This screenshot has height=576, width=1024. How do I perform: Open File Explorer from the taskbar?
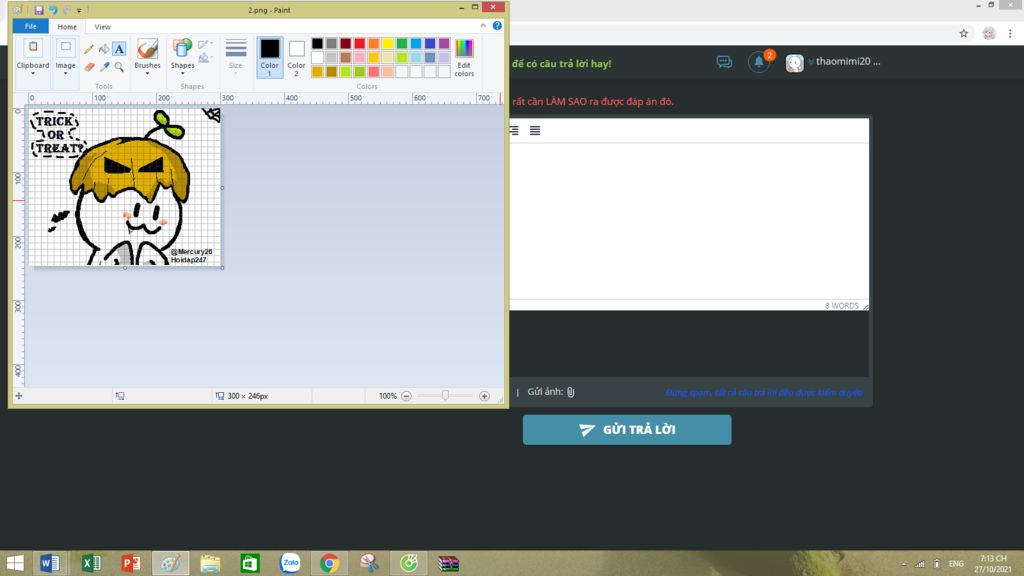[x=210, y=563]
